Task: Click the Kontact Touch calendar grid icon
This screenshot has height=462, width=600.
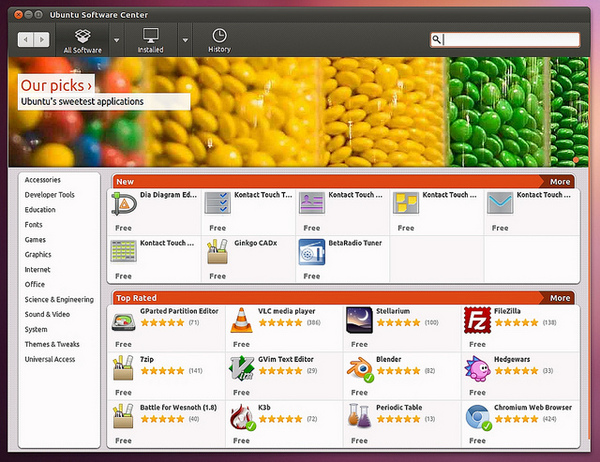Action: pos(123,251)
